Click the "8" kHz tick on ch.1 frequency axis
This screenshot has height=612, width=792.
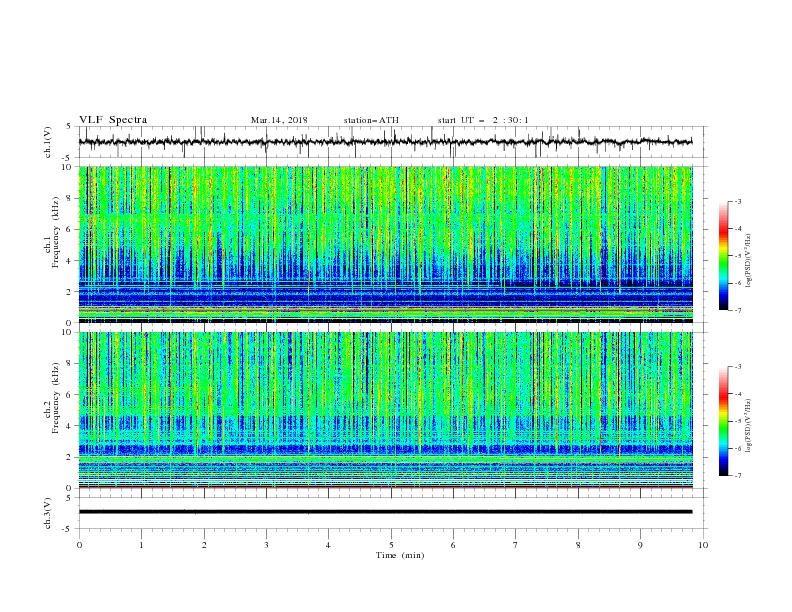(69, 198)
